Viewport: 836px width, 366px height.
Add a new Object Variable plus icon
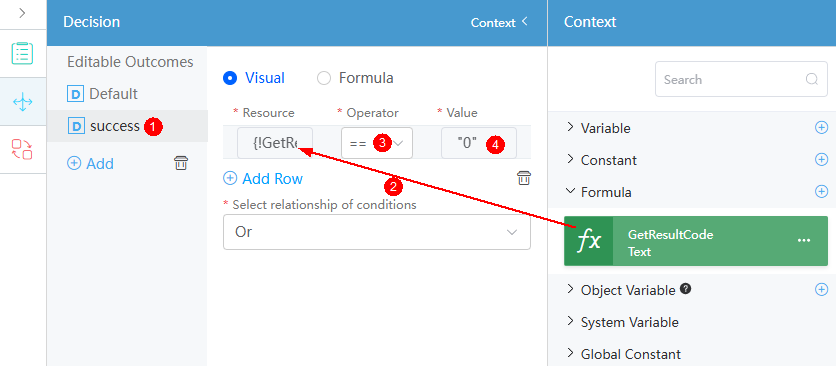822,290
